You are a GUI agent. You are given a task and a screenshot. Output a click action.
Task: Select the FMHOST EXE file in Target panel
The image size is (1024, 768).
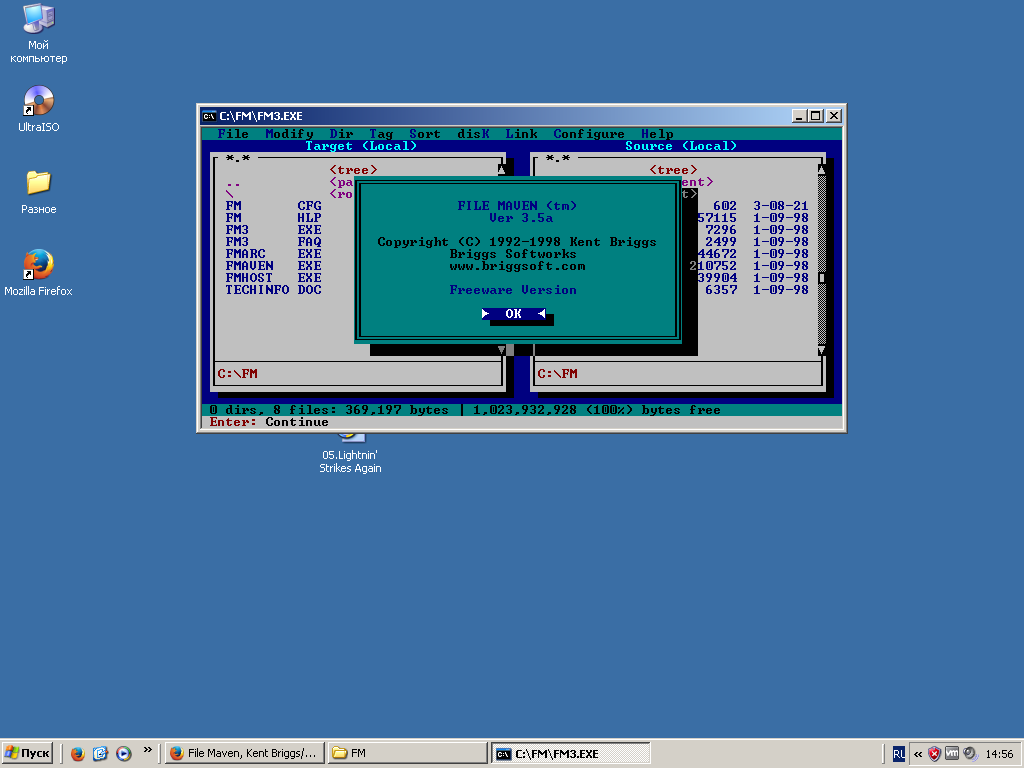point(274,278)
